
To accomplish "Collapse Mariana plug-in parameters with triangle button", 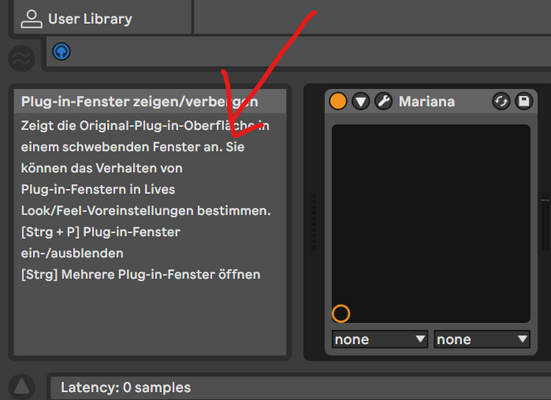I will coord(361,102).
